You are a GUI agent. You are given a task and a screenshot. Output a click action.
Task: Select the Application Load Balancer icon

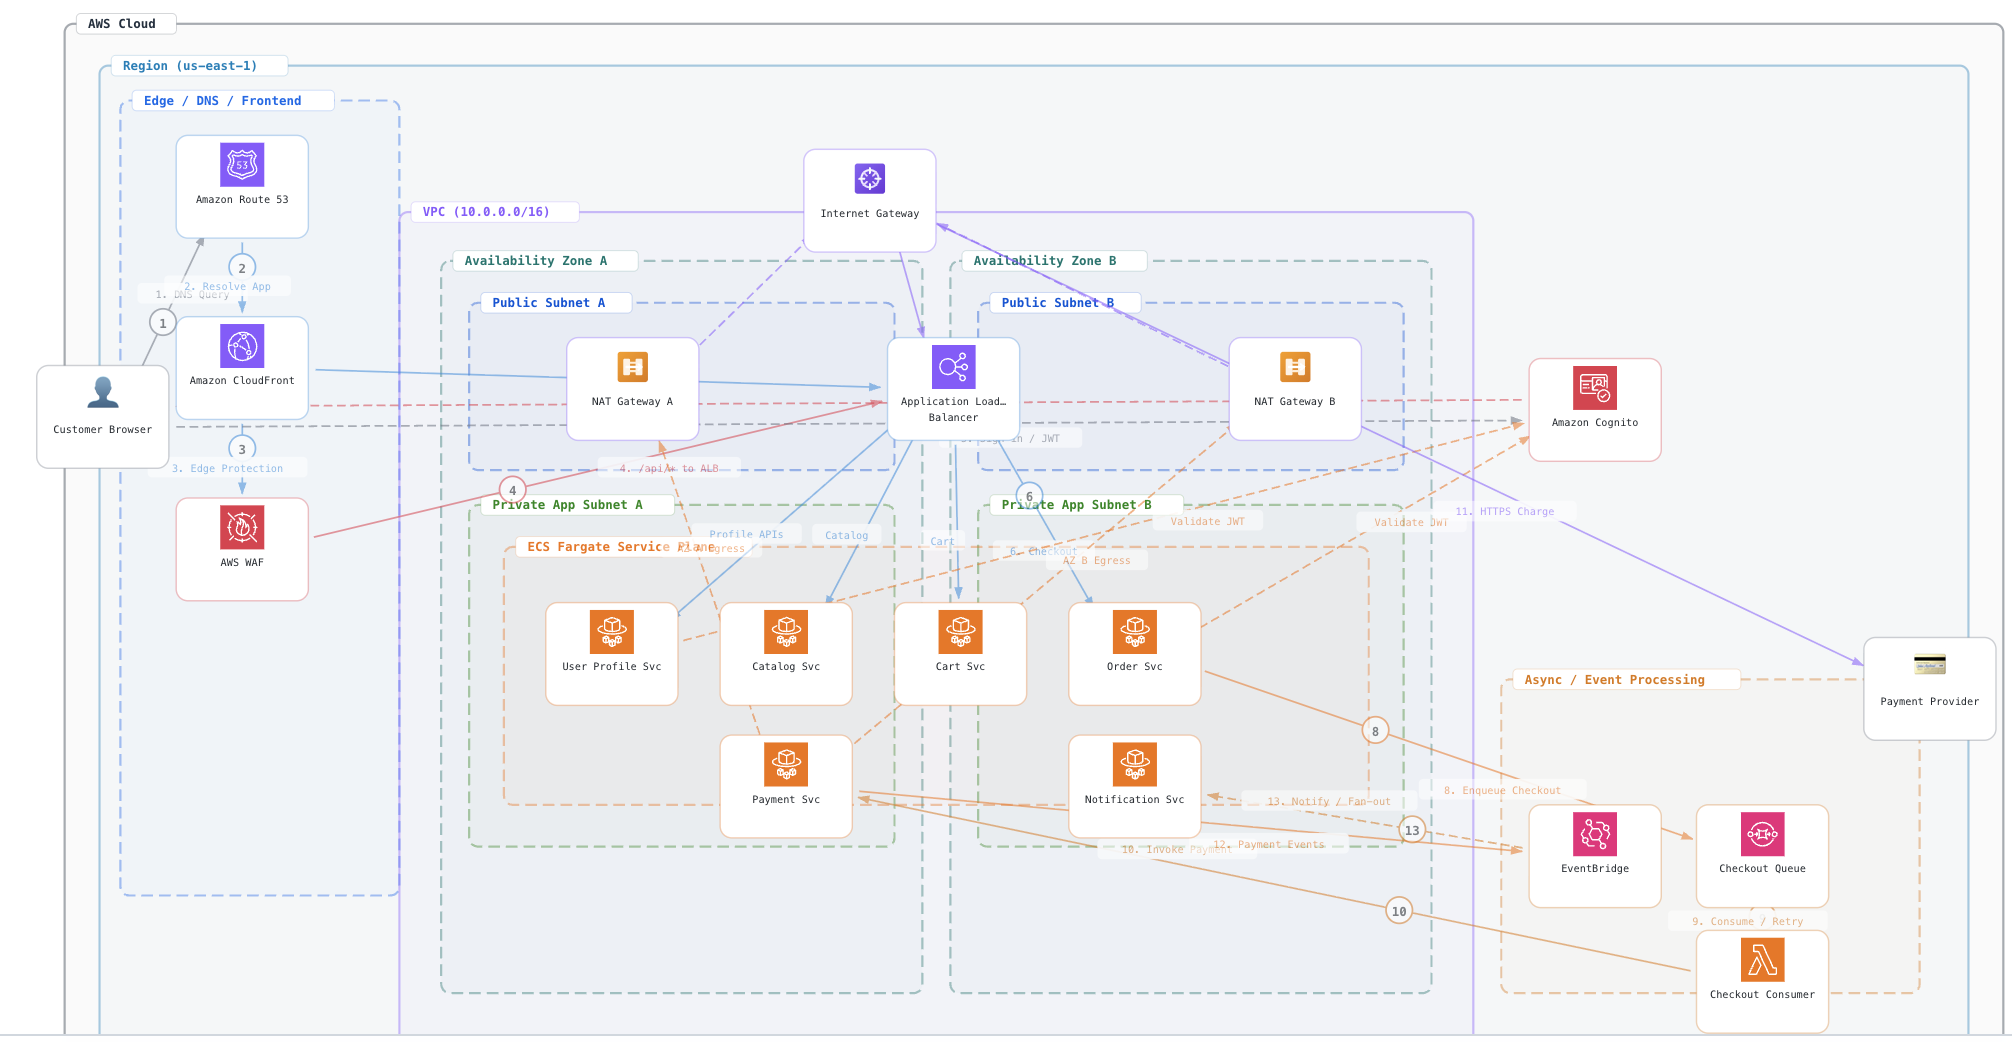[954, 367]
